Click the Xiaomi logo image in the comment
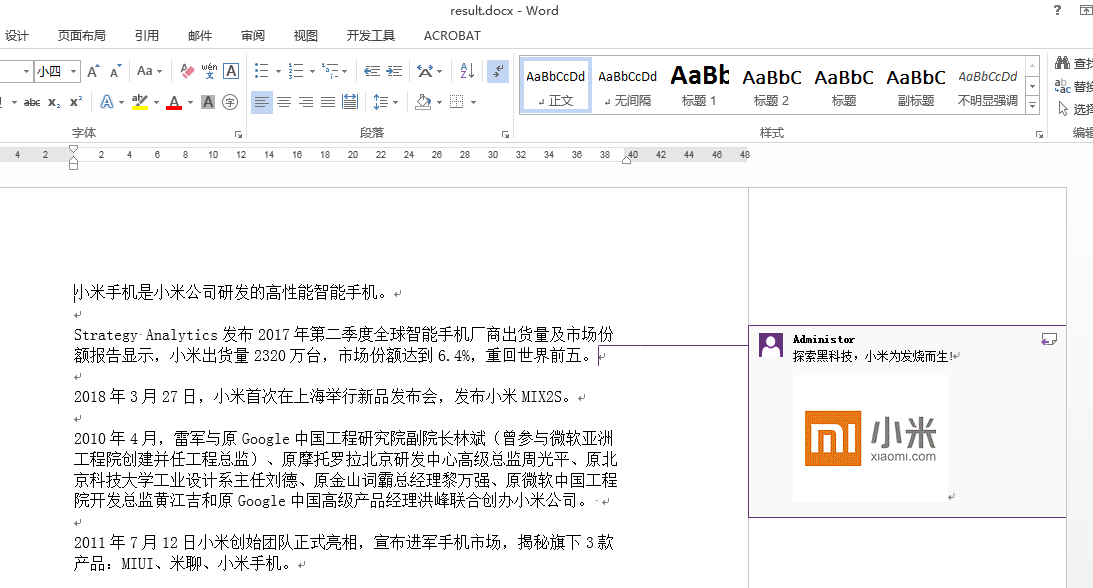This screenshot has height=588, width=1093. 870,439
